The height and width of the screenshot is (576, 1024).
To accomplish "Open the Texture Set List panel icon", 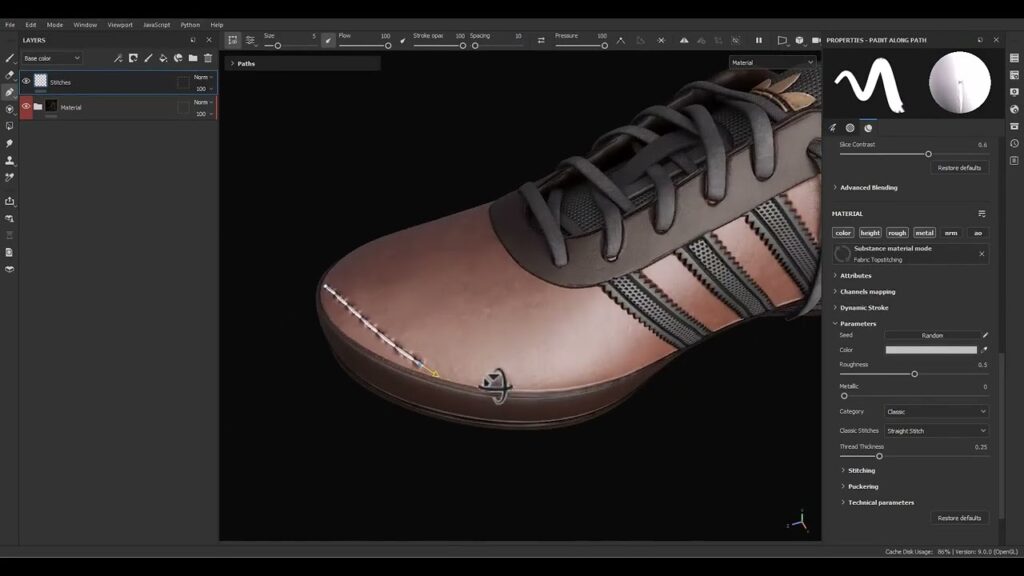I will tap(1014, 58).
